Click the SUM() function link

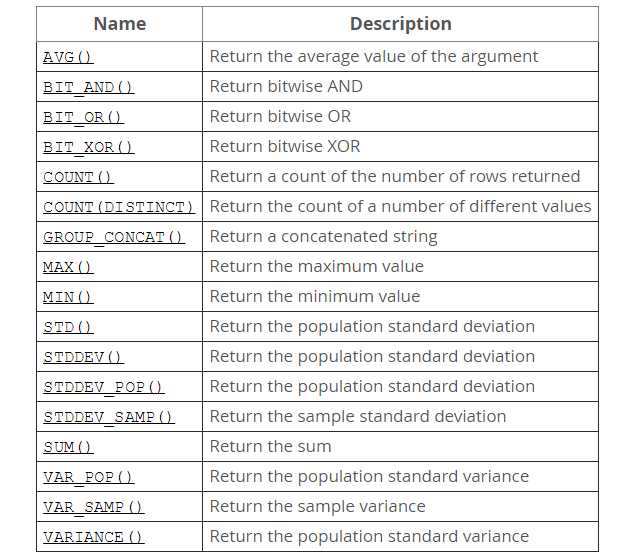tap(68, 447)
